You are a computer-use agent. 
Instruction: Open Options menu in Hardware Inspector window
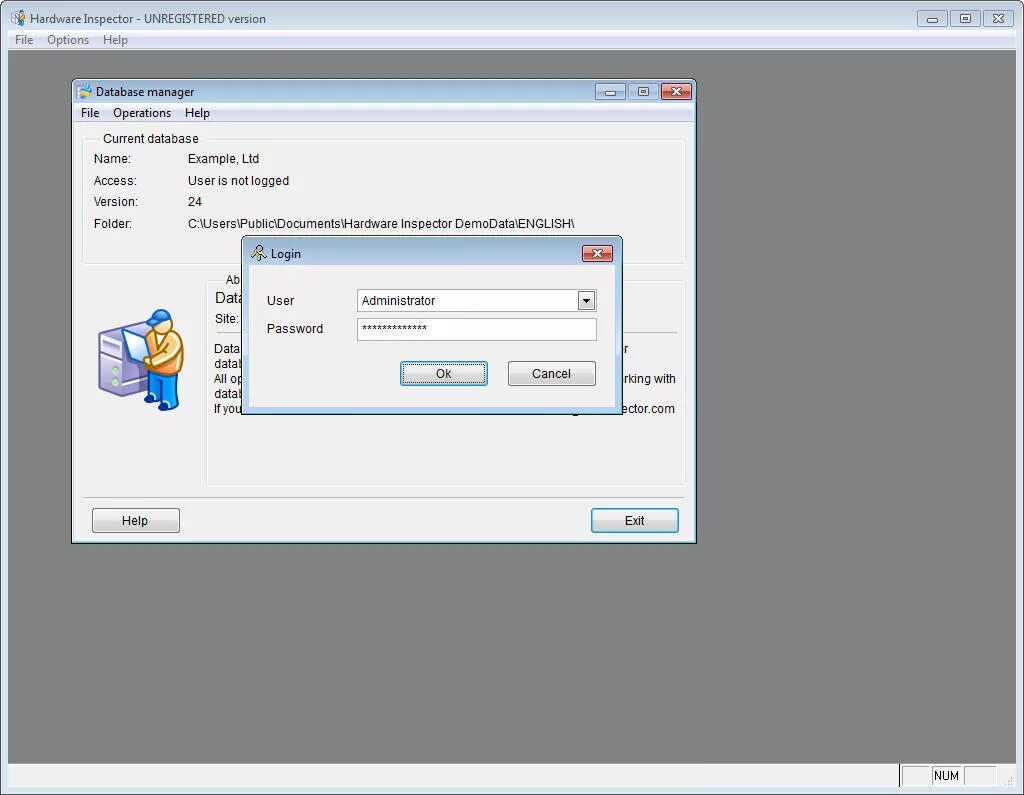68,40
